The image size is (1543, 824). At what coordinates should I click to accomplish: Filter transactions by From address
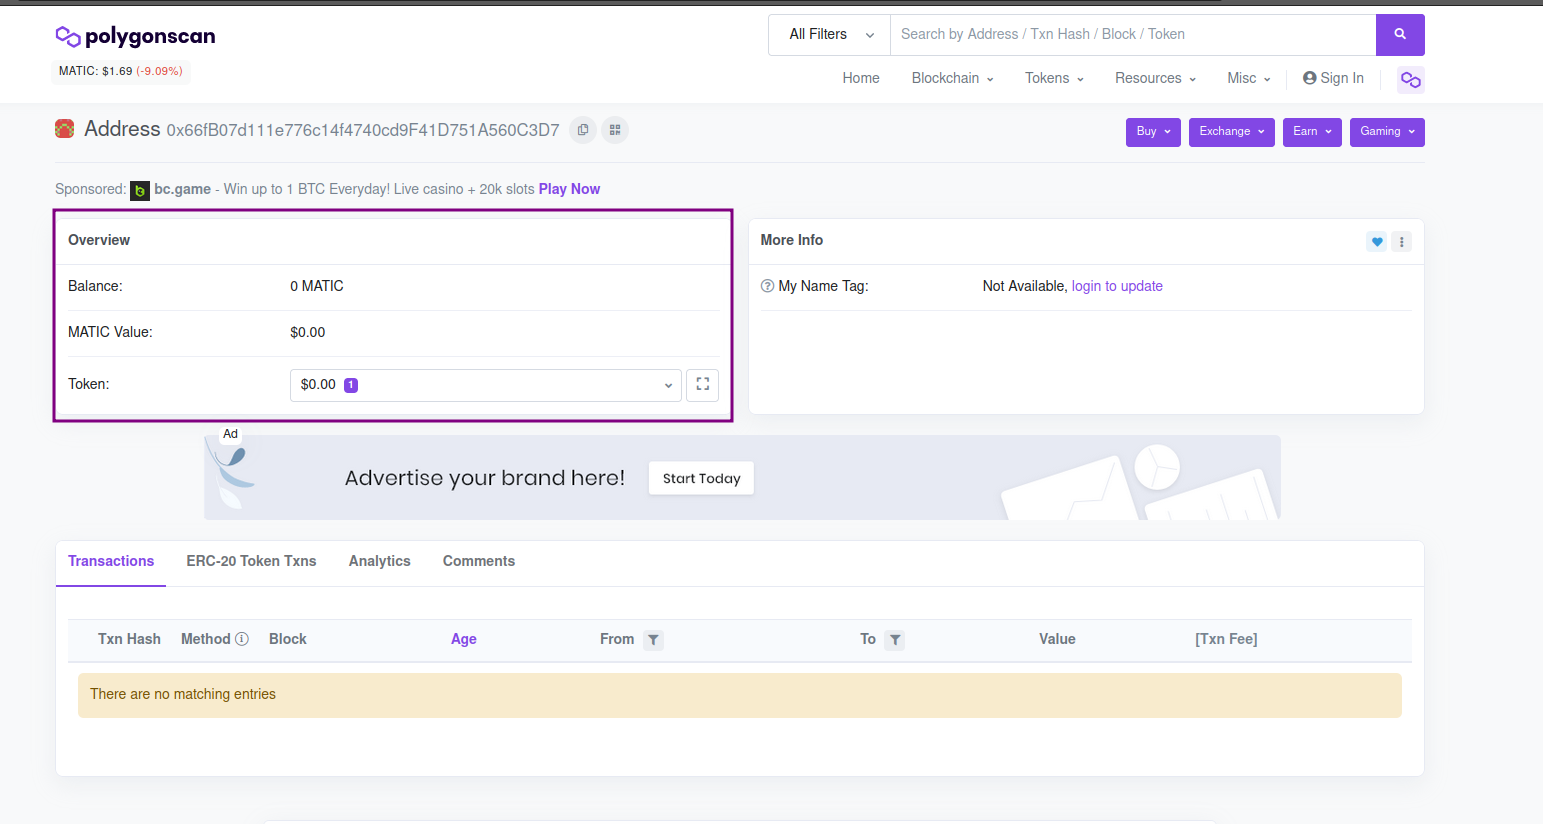point(653,640)
